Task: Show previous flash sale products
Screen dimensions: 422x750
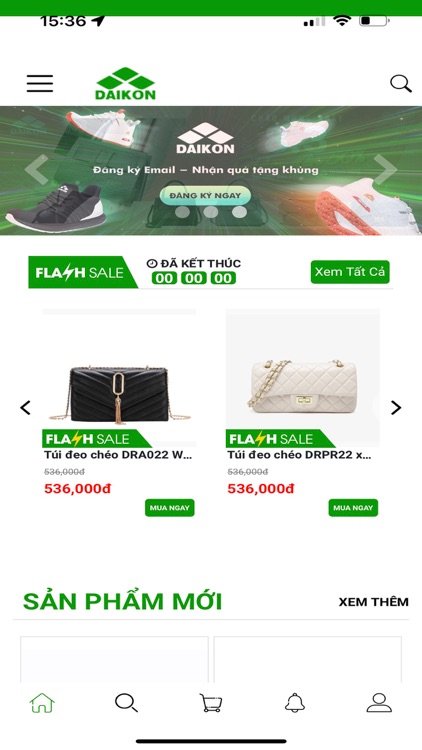Action: 25,408
